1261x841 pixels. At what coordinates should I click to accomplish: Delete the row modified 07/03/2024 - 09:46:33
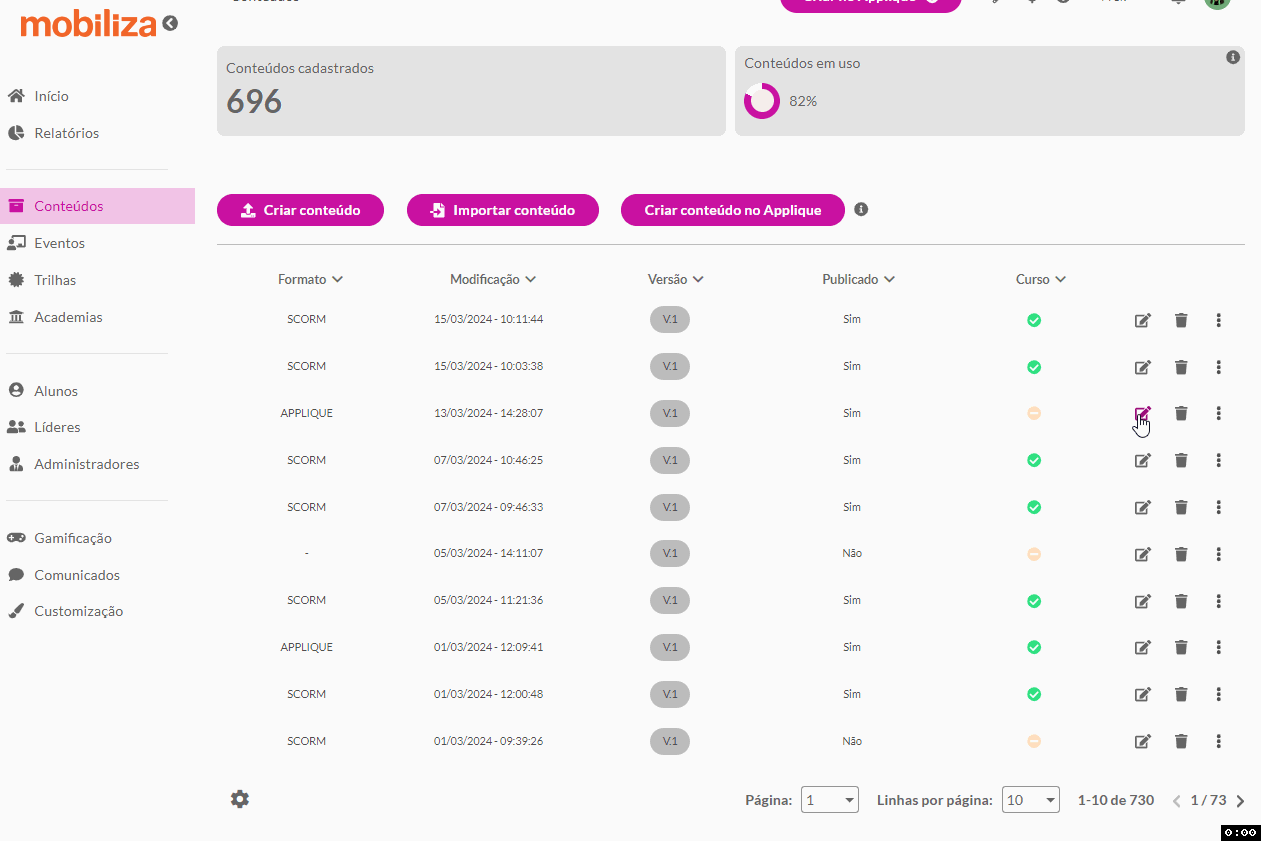[1181, 507]
